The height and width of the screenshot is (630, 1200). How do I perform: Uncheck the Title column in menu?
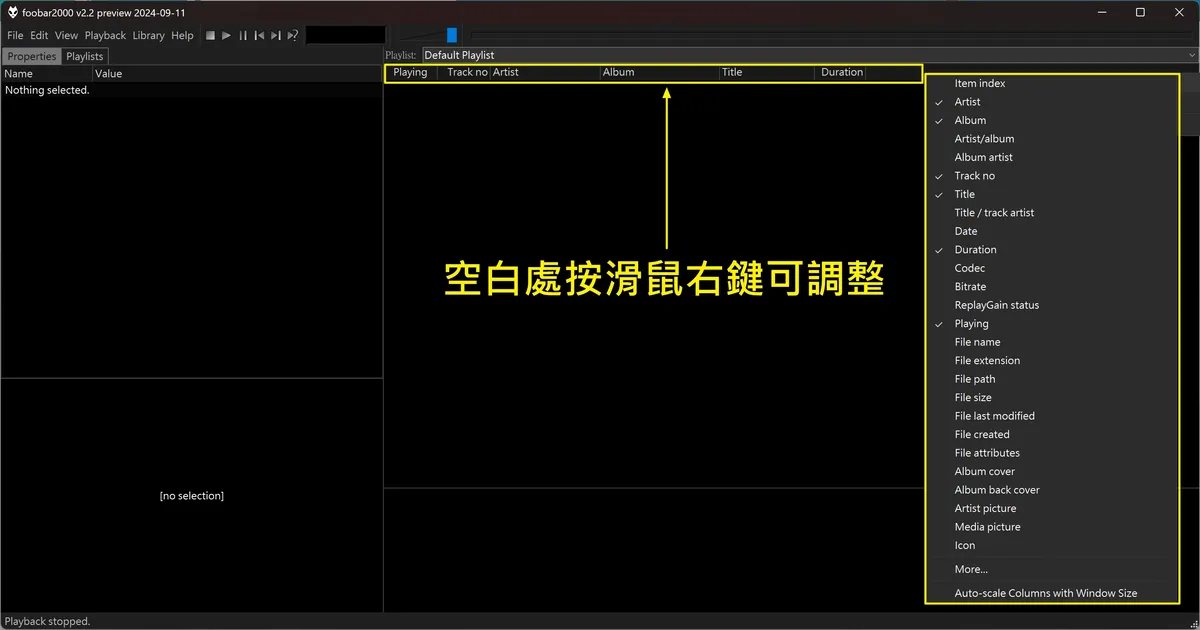click(x=1052, y=194)
